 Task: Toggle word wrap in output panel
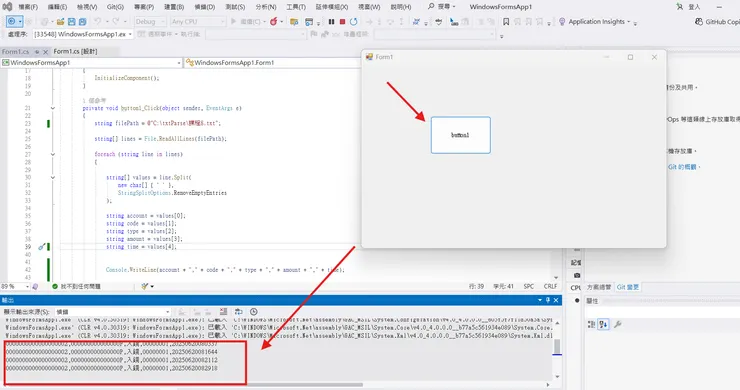(239, 312)
